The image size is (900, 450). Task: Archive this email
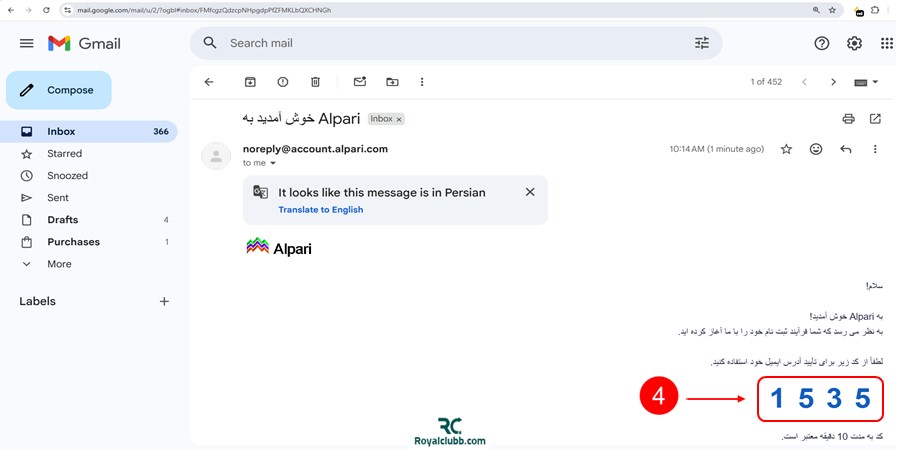pos(250,82)
